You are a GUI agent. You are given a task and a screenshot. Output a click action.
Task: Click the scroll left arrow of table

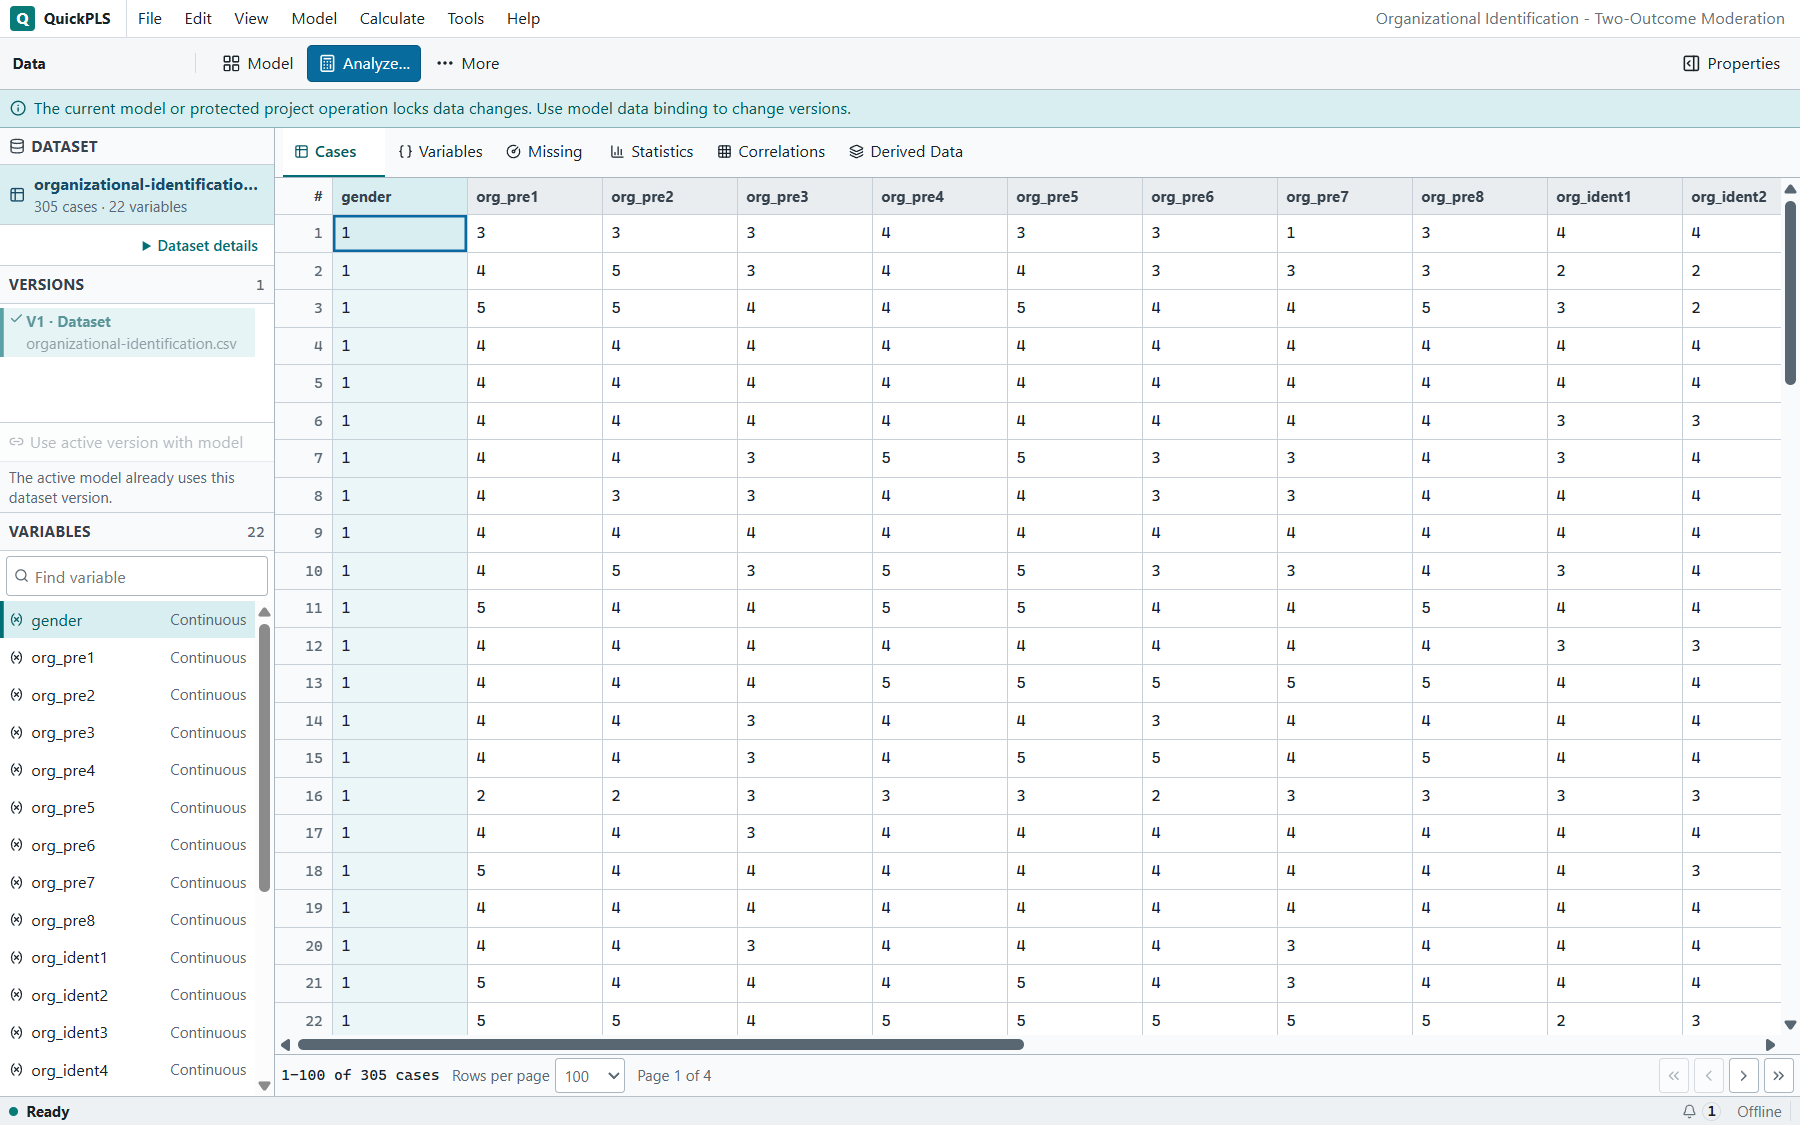[285, 1044]
